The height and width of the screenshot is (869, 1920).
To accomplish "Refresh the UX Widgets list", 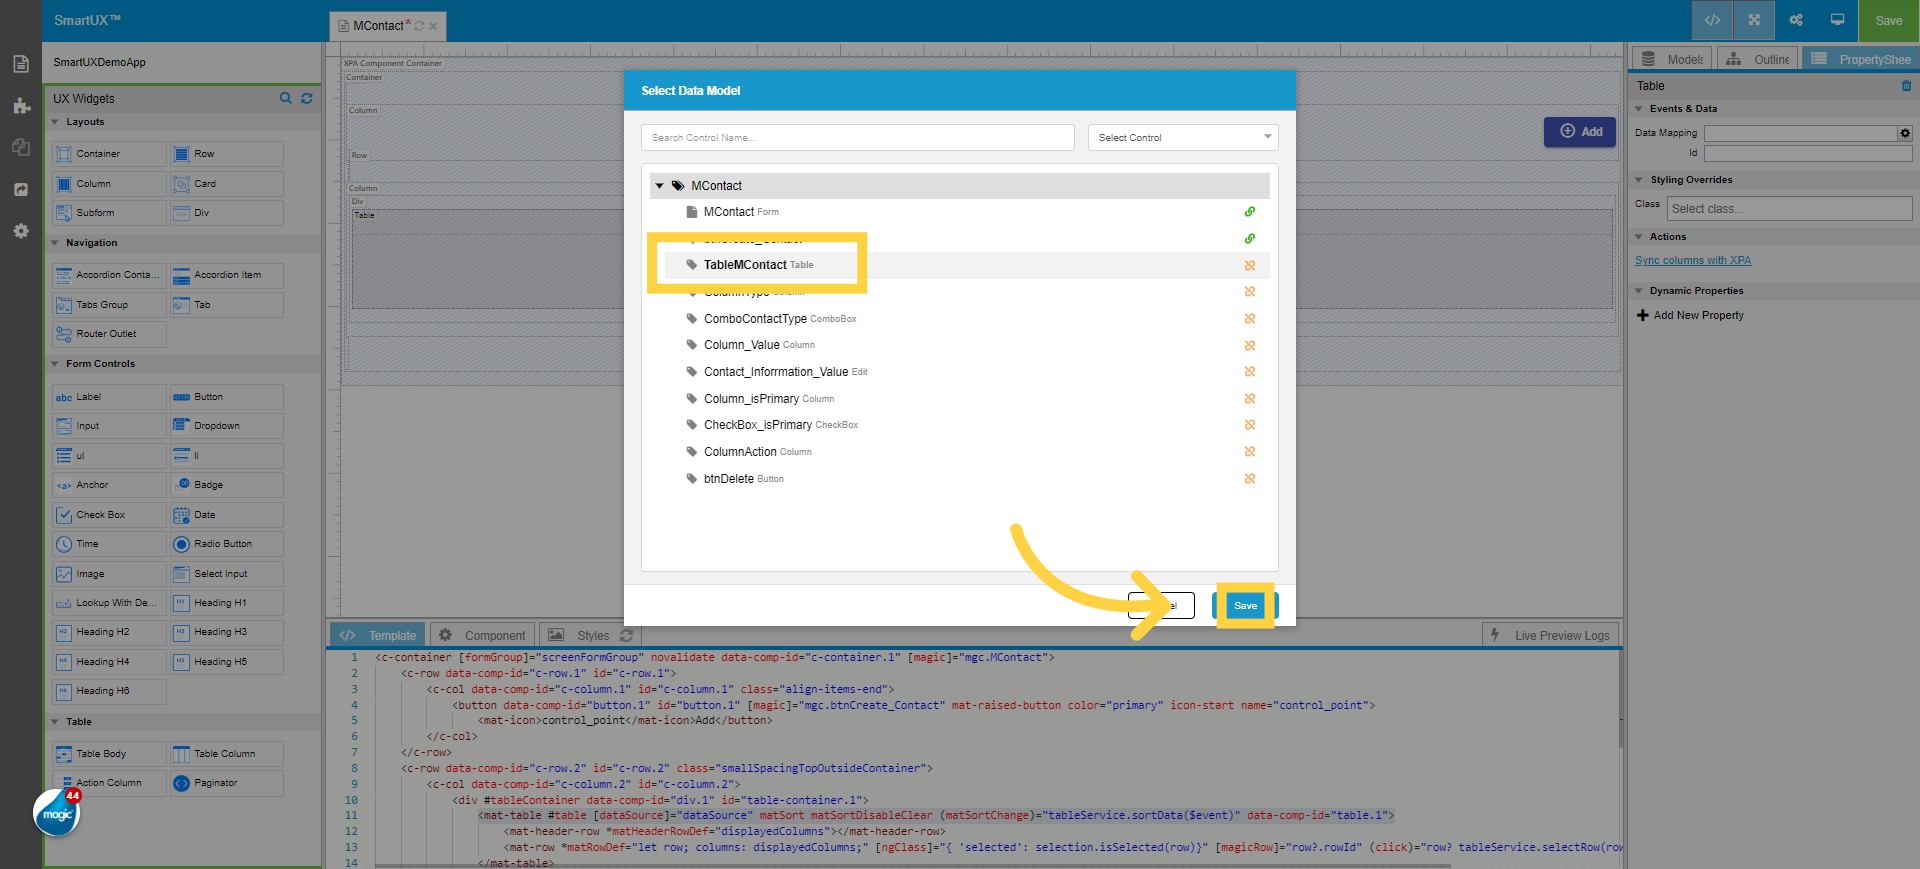I will coord(307,98).
